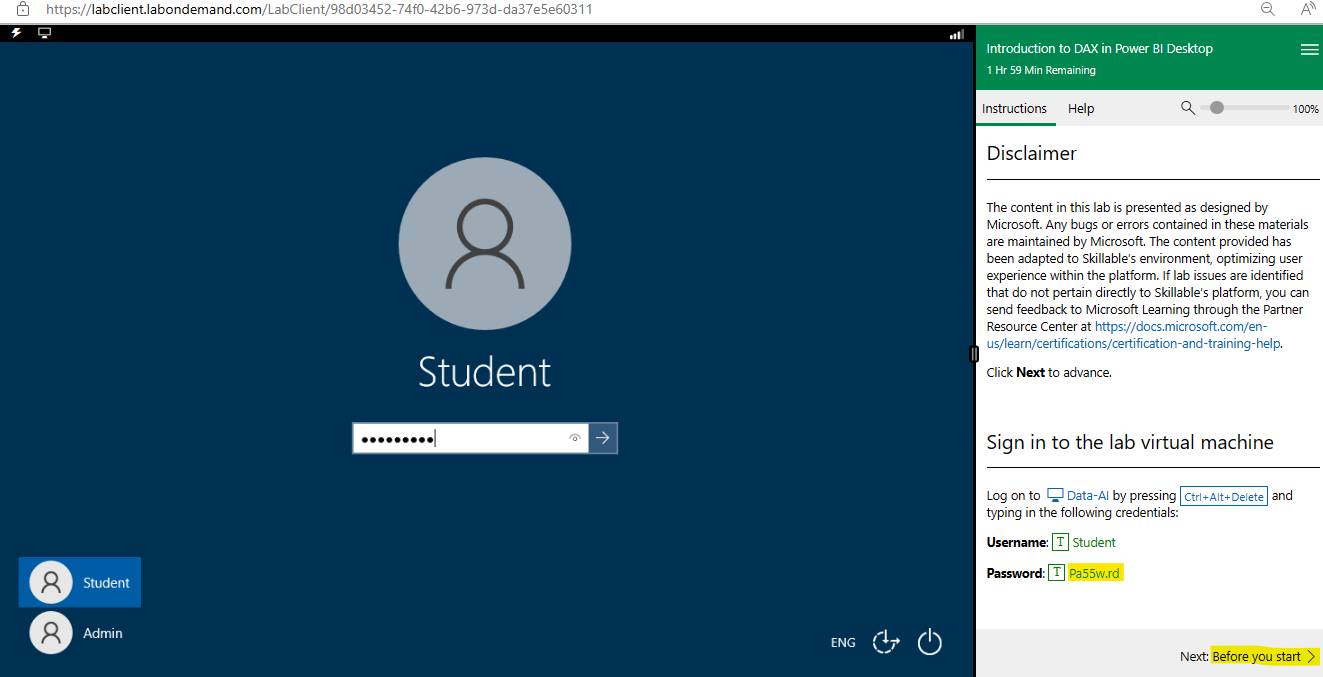This screenshot has height=677, width=1323.
Task: Click the magnifier zoom icon
Action: click(x=1188, y=108)
